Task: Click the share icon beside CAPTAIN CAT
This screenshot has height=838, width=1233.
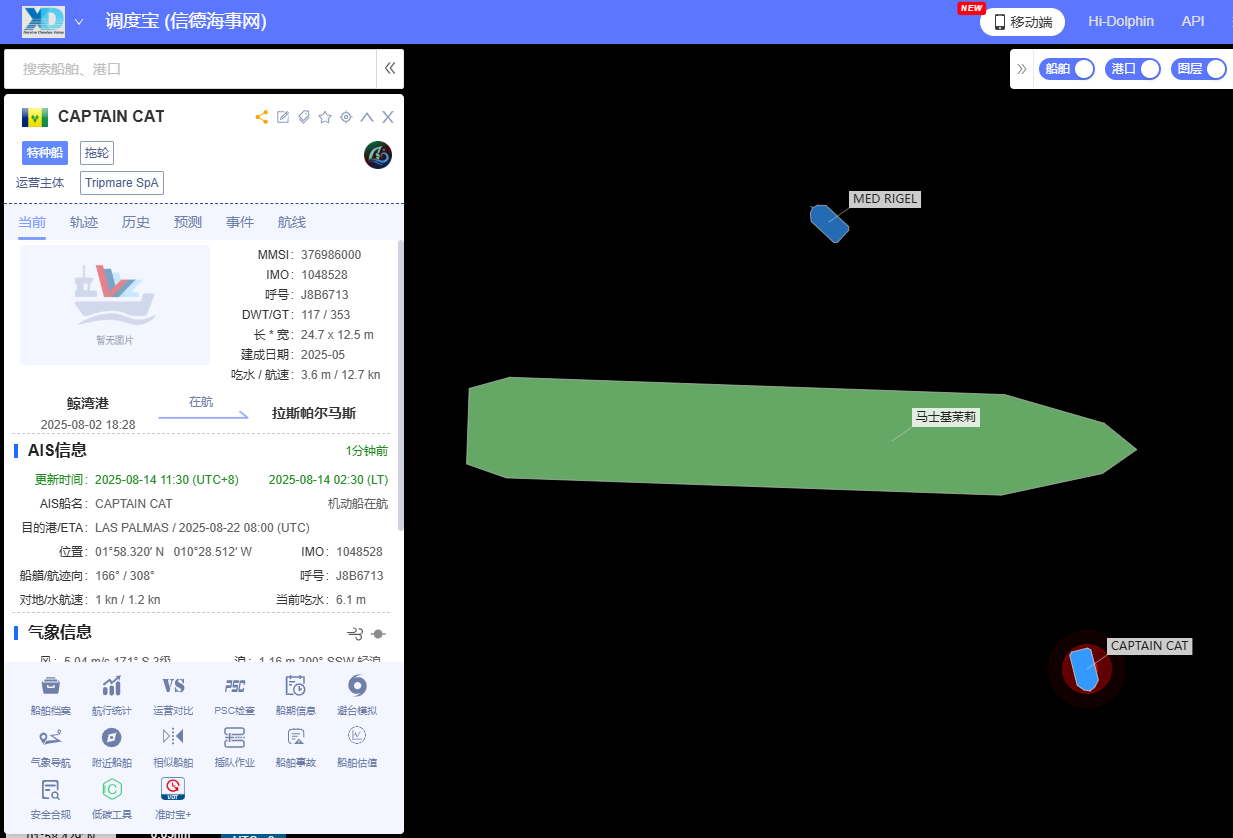Action: click(x=262, y=117)
